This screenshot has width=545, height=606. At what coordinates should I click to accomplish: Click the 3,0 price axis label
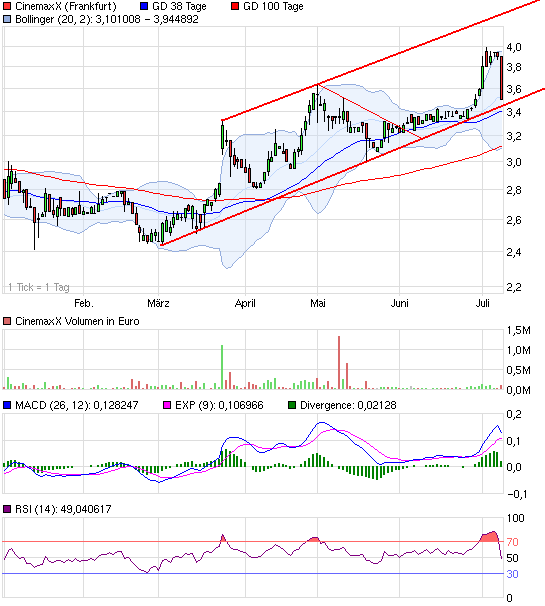[514, 162]
